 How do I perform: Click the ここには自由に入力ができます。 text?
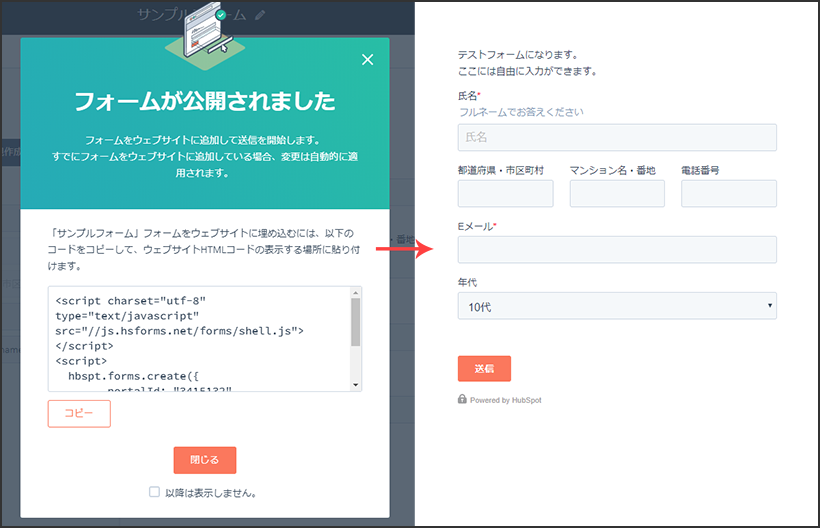pos(528,71)
